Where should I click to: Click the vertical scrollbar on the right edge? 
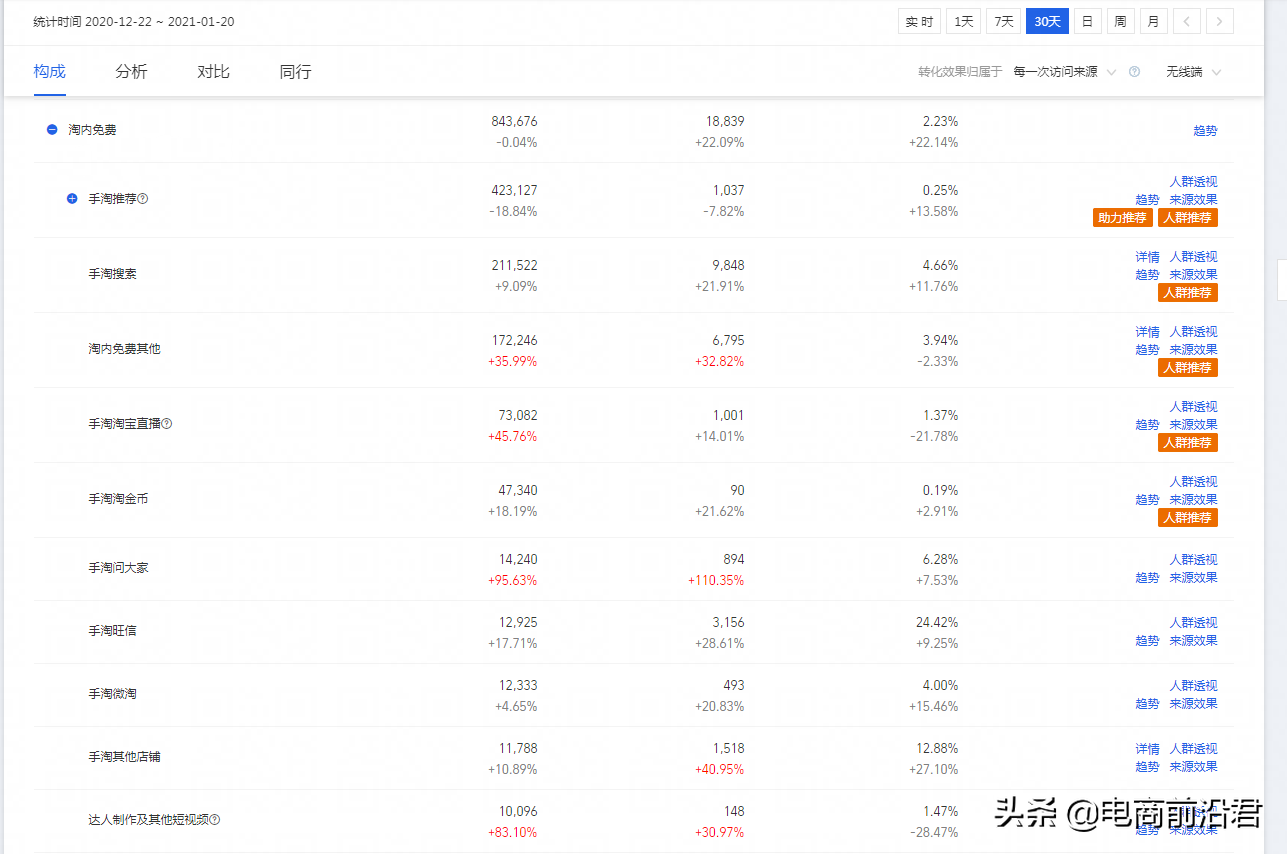point(1281,283)
